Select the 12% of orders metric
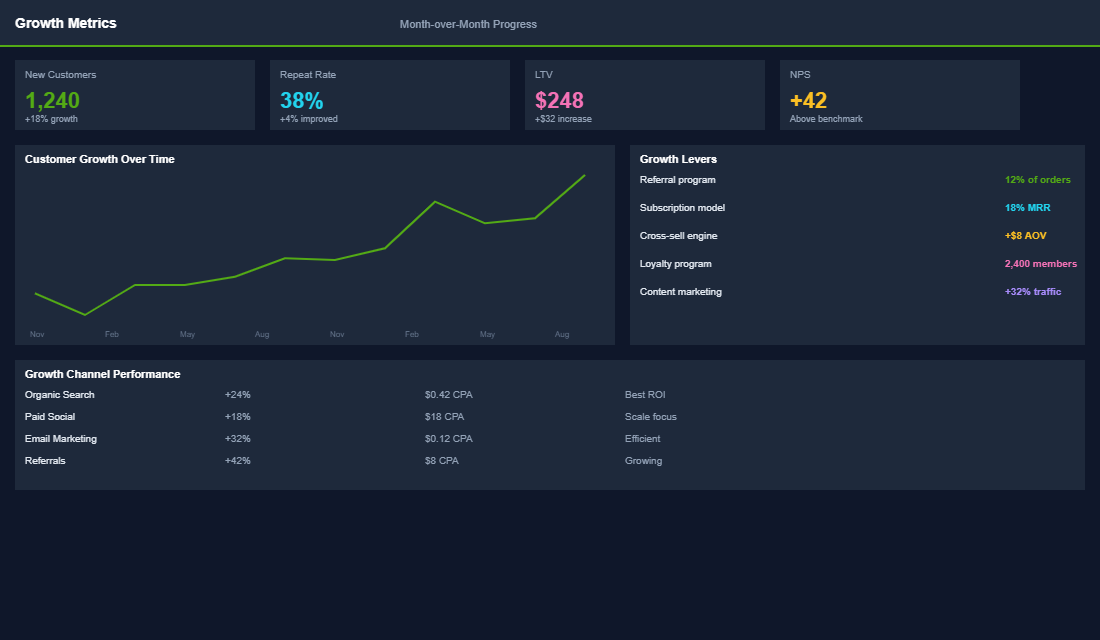The width and height of the screenshot is (1100, 640). pos(1036,179)
